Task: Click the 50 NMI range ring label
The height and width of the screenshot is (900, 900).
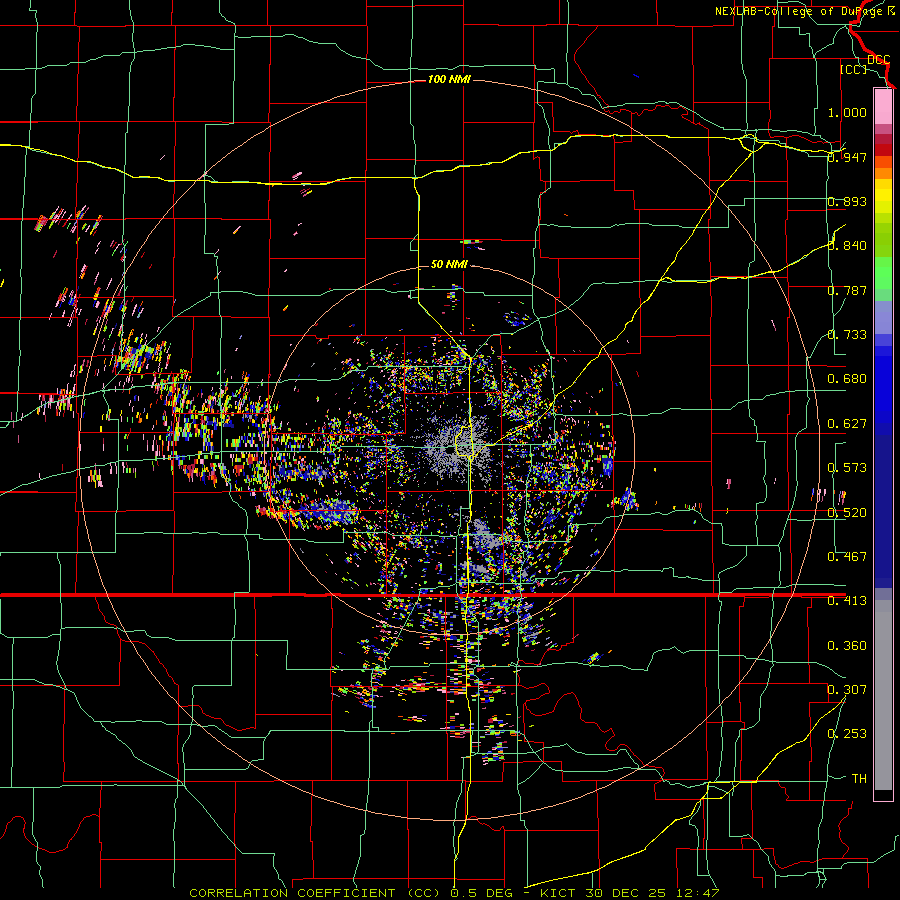Action: click(449, 264)
